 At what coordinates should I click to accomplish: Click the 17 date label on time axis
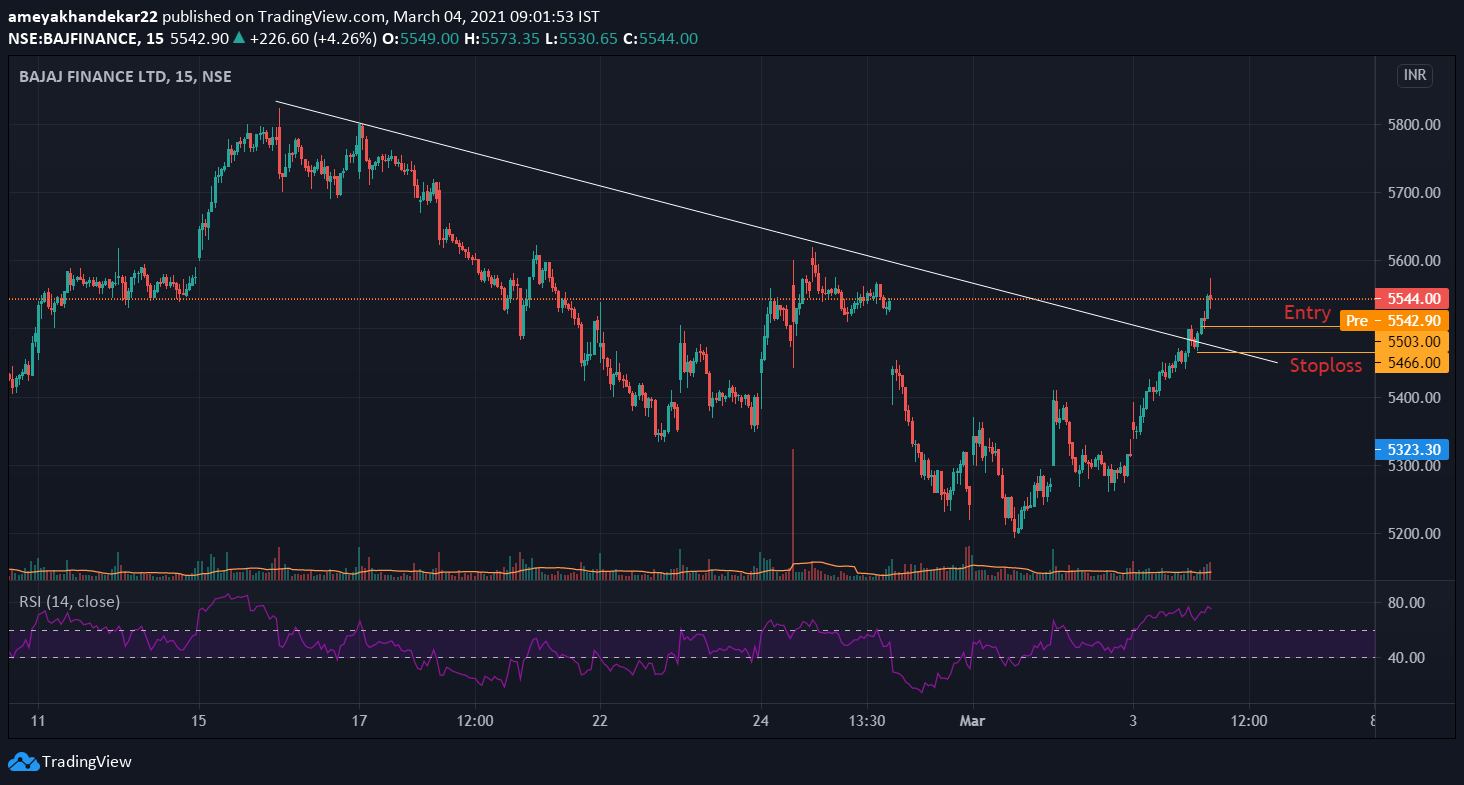[x=360, y=721]
